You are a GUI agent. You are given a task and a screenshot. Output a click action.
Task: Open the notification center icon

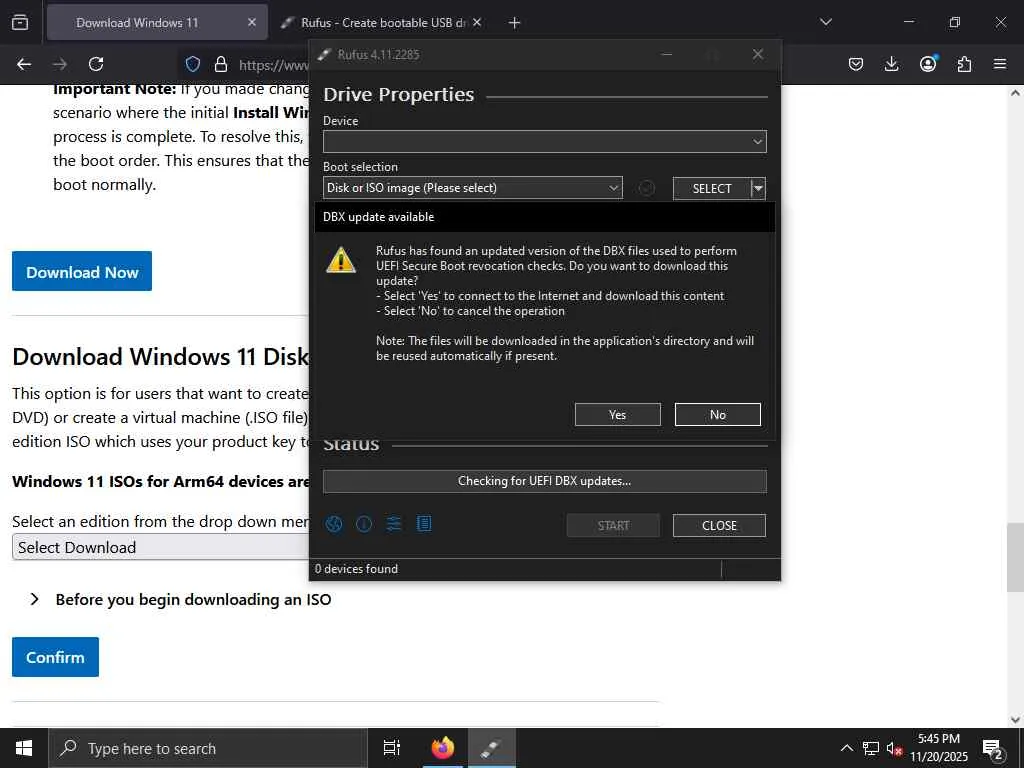tap(993, 749)
